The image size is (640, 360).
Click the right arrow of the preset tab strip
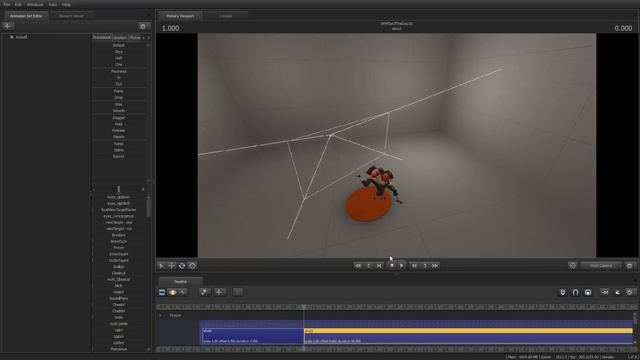[148, 38]
